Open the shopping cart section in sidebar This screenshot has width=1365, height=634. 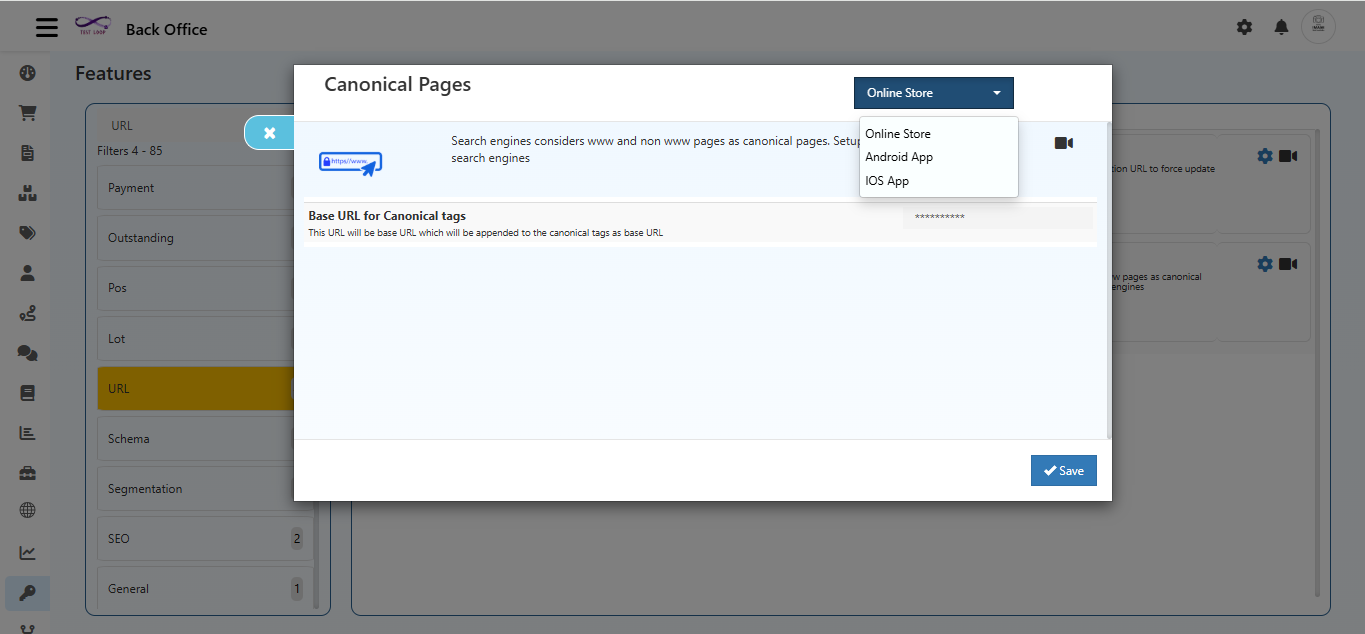coord(27,112)
